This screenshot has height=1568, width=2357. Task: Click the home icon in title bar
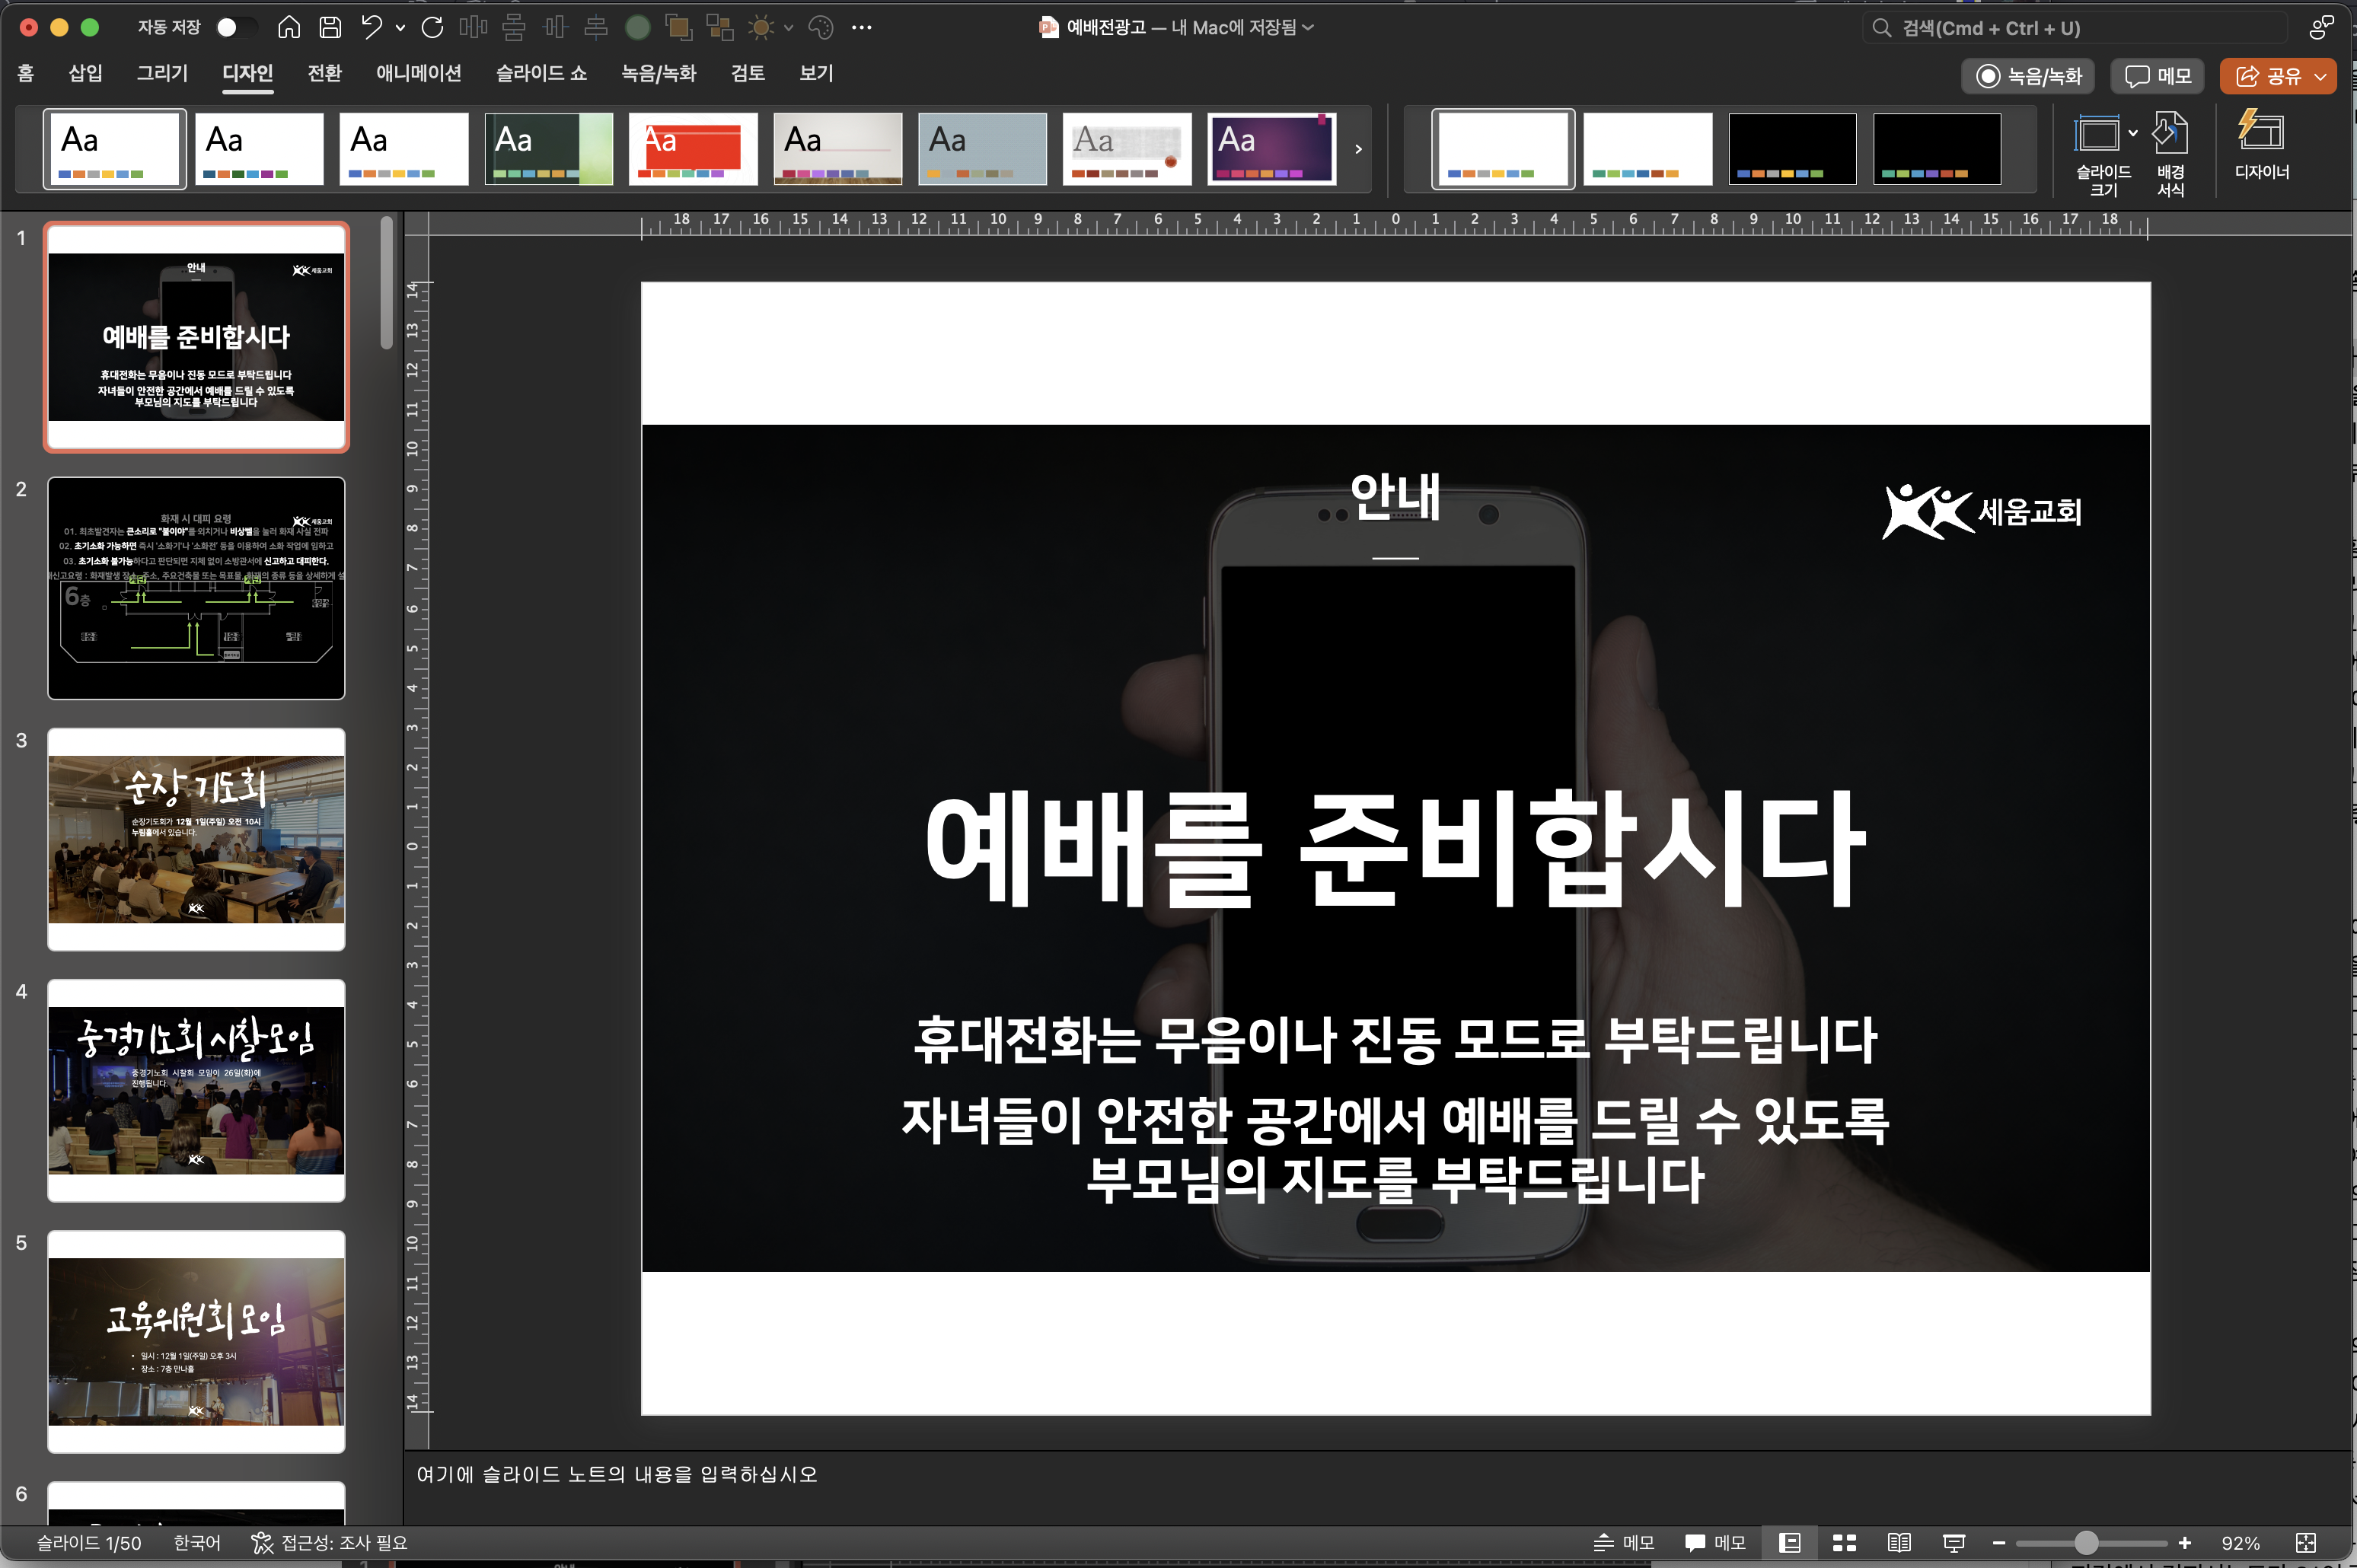coord(289,27)
